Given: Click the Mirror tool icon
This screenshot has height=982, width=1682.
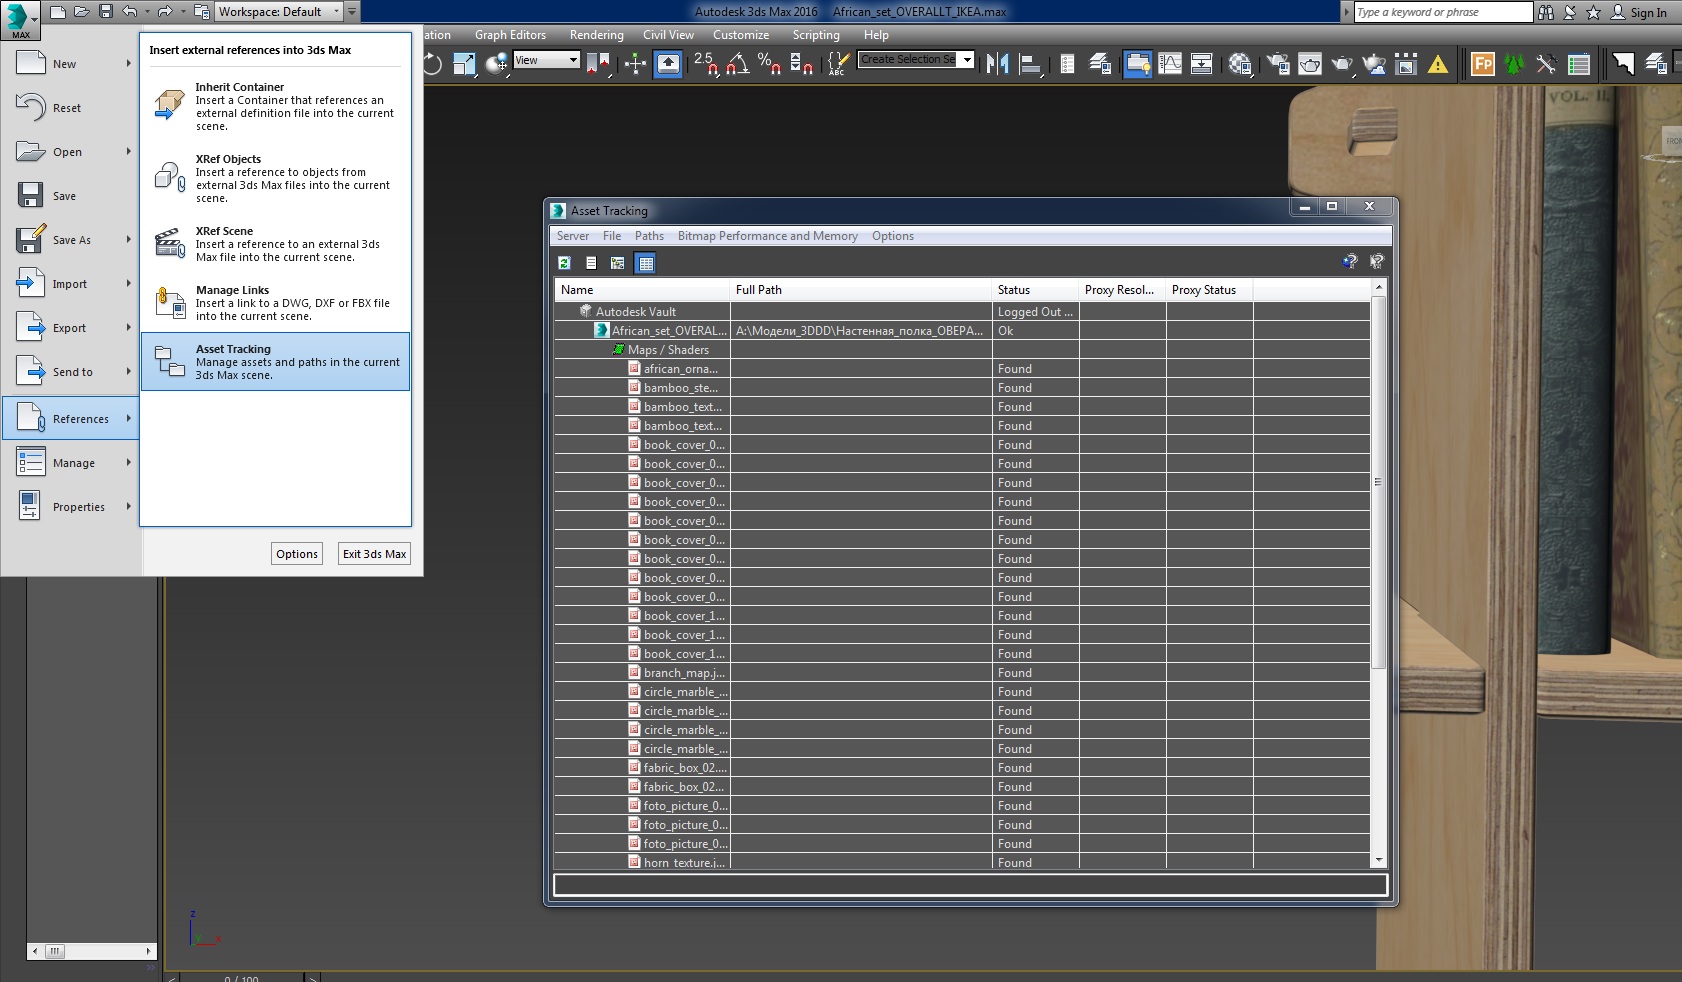Looking at the screenshot, I should click(x=997, y=64).
